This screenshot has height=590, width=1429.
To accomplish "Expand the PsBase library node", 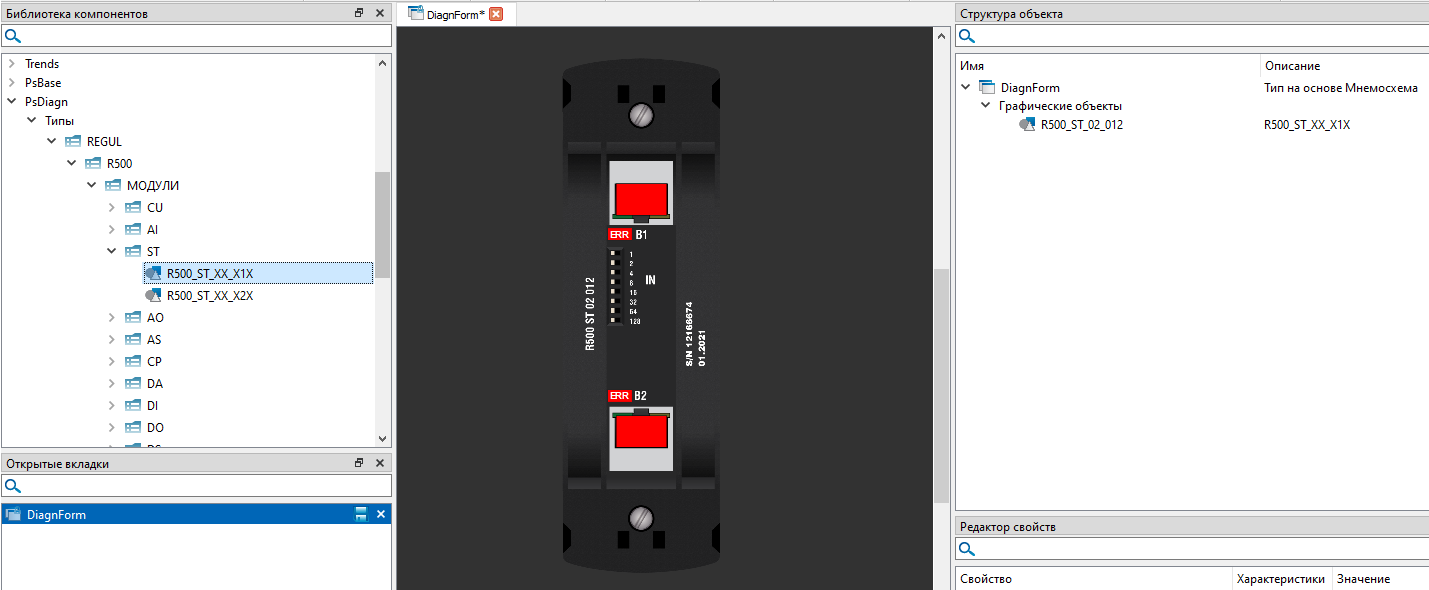I will coord(12,83).
